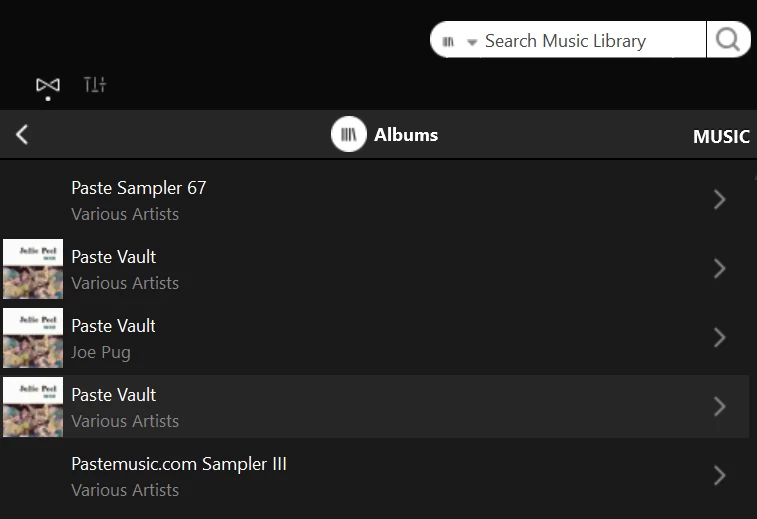Click the magnifying glass search button
The image size is (757, 519).
728,40
